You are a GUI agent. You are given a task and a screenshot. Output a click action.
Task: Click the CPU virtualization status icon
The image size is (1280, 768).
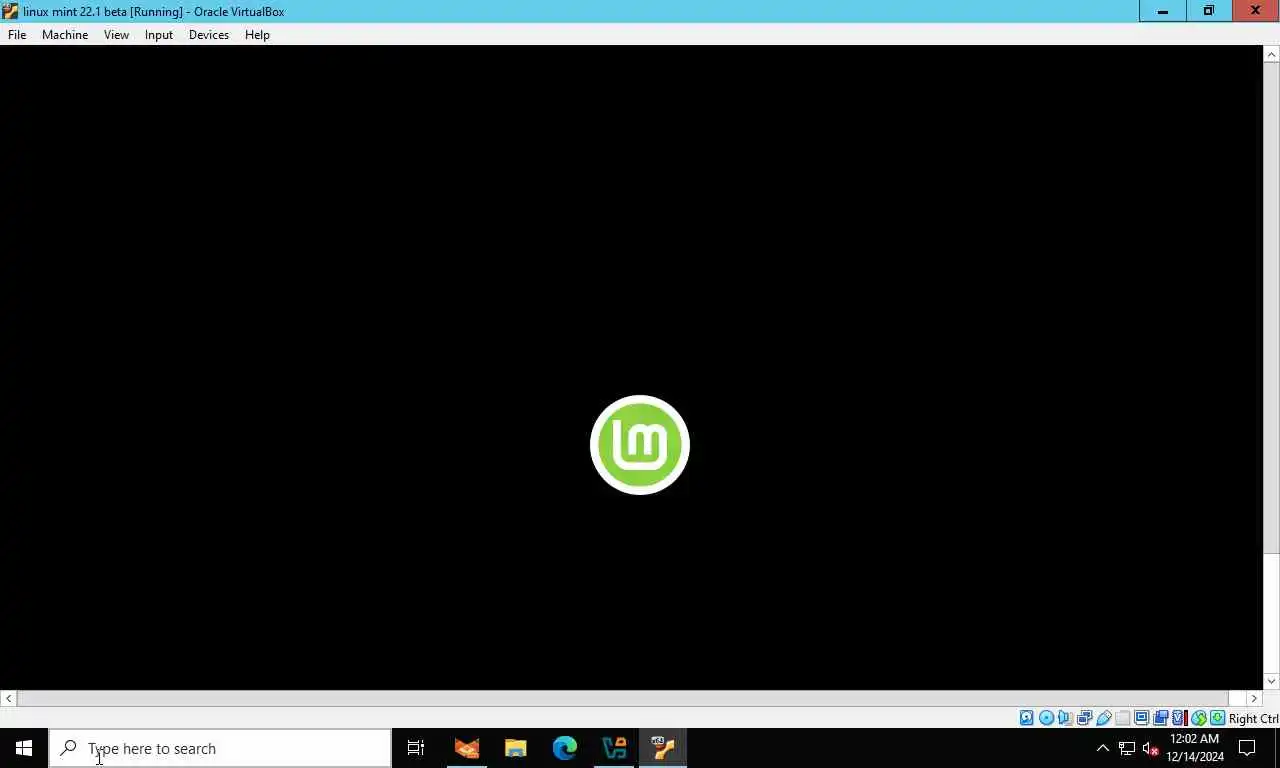(1179, 718)
